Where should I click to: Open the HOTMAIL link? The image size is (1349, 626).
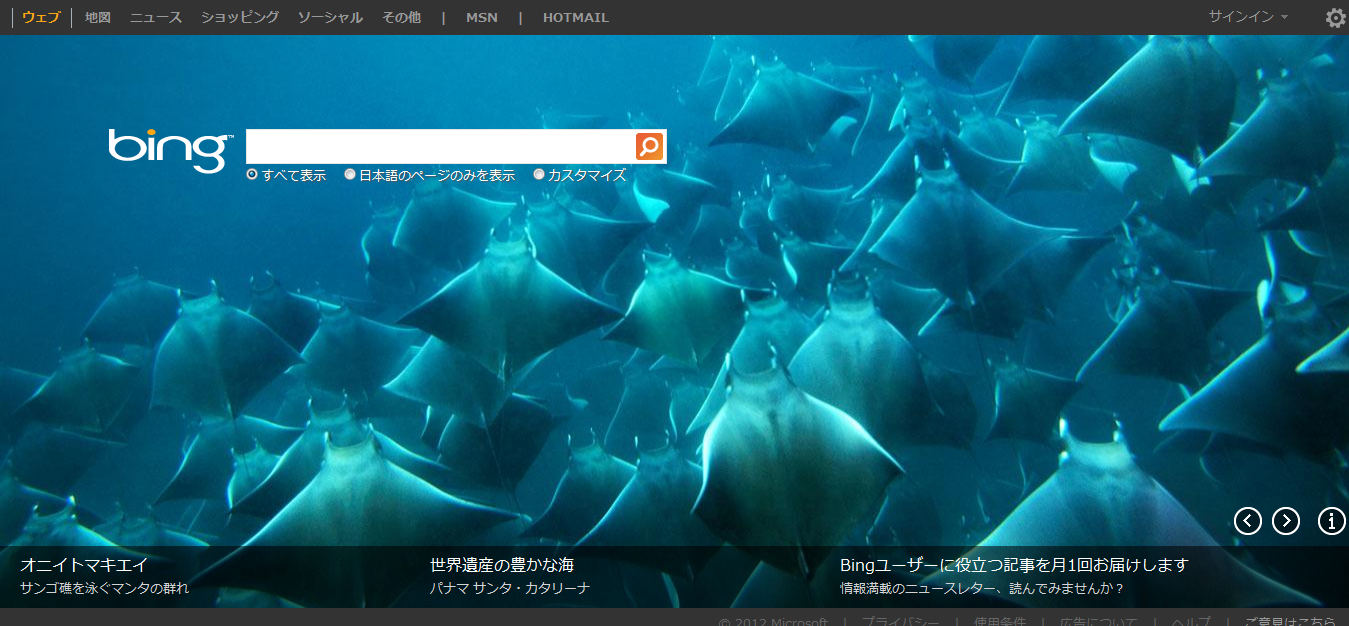(x=575, y=18)
